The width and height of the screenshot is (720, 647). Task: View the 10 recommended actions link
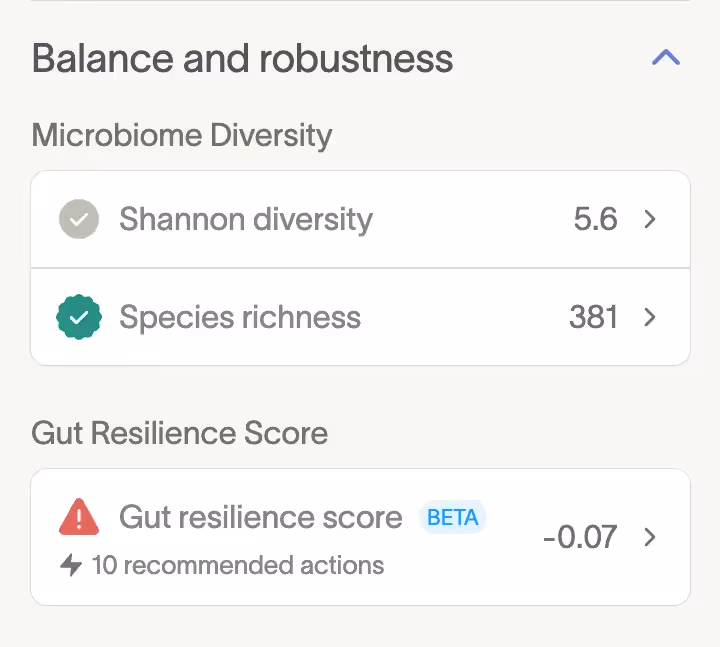pos(238,565)
